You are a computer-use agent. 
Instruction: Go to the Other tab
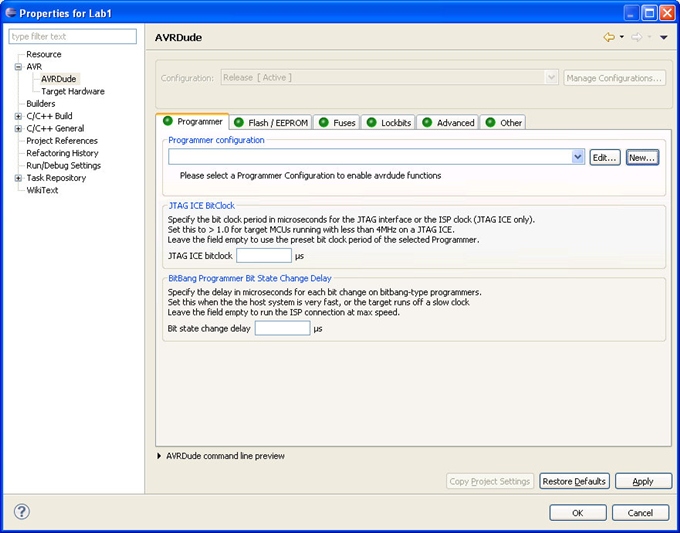504,123
